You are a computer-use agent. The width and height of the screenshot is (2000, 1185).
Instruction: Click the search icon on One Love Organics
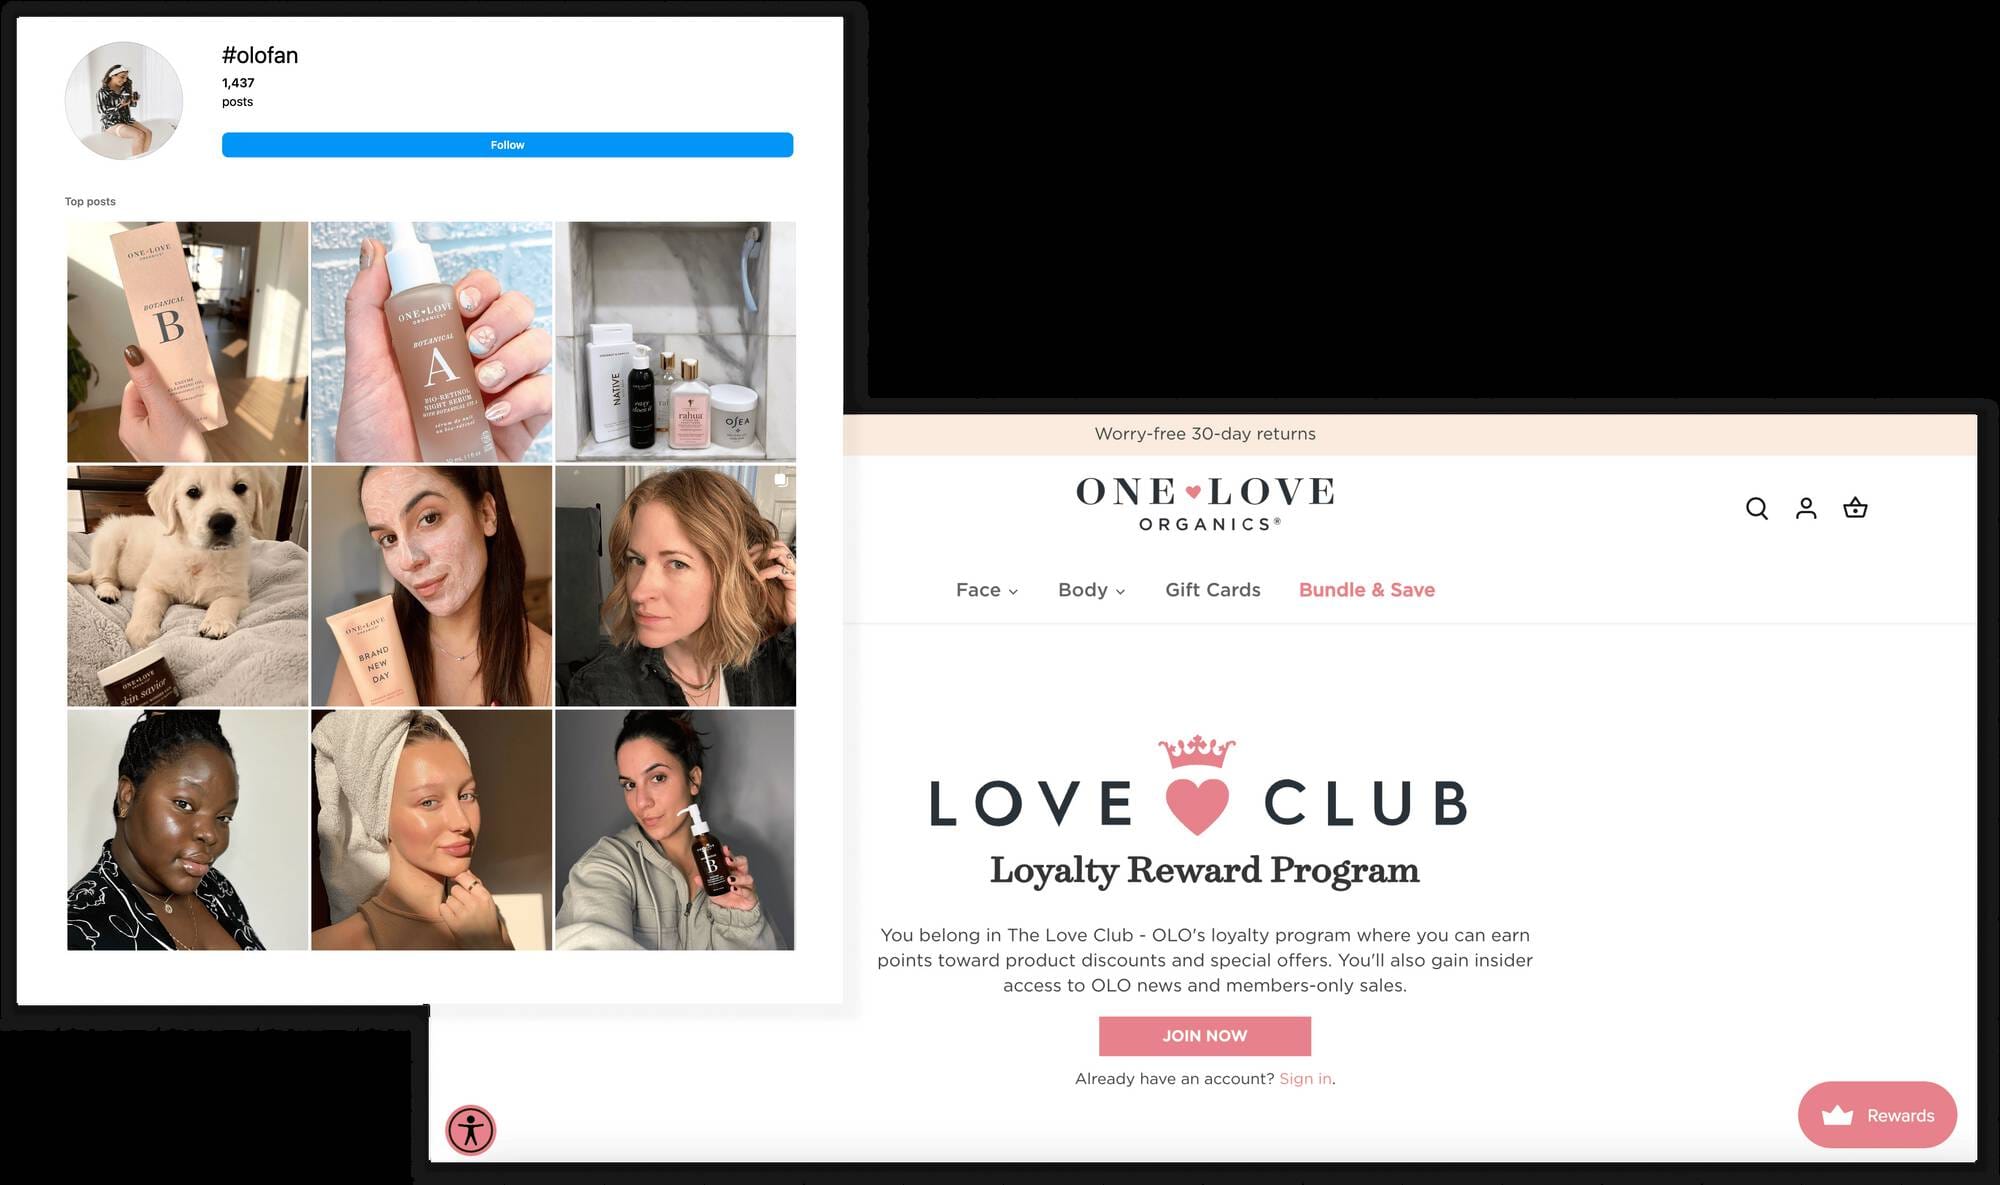click(x=1757, y=508)
